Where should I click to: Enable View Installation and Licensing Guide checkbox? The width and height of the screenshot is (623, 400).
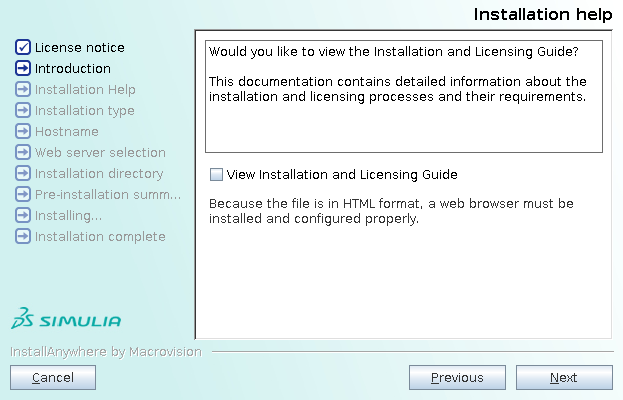coord(216,174)
